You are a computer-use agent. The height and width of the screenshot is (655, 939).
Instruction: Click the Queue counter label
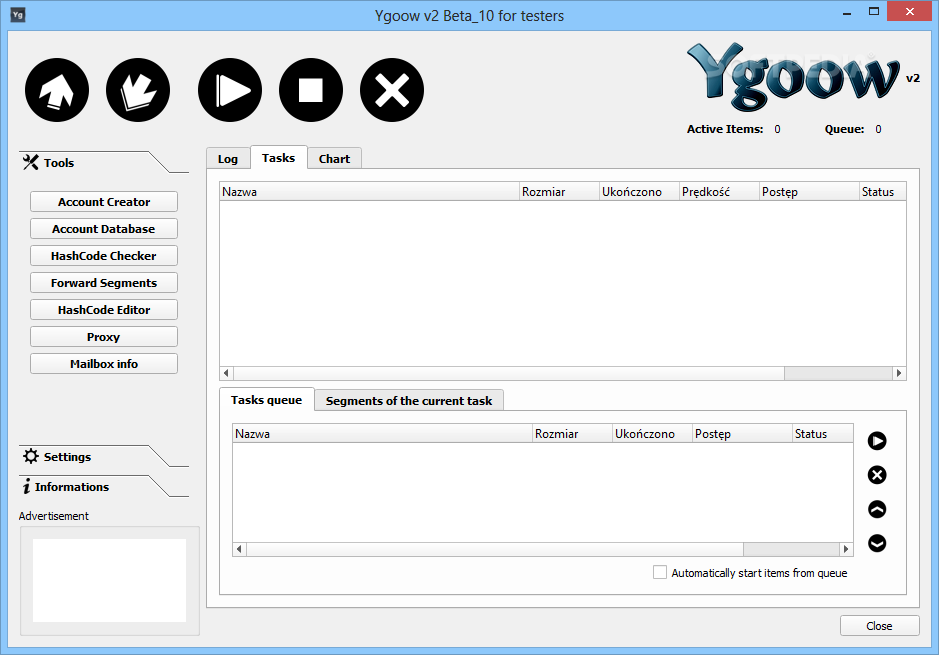click(x=844, y=129)
